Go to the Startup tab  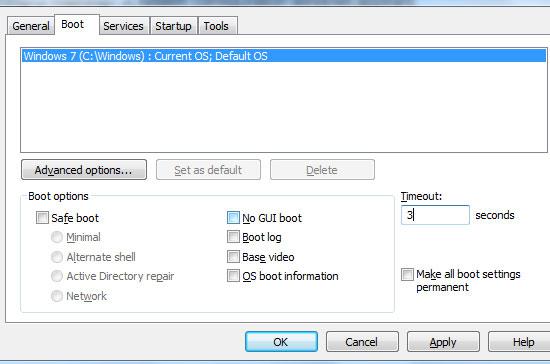[174, 26]
